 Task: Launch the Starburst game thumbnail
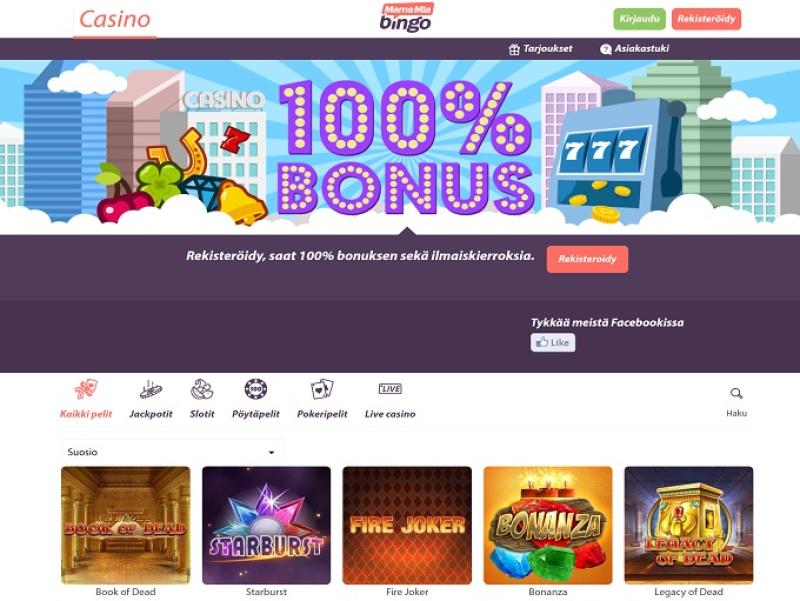click(x=266, y=525)
